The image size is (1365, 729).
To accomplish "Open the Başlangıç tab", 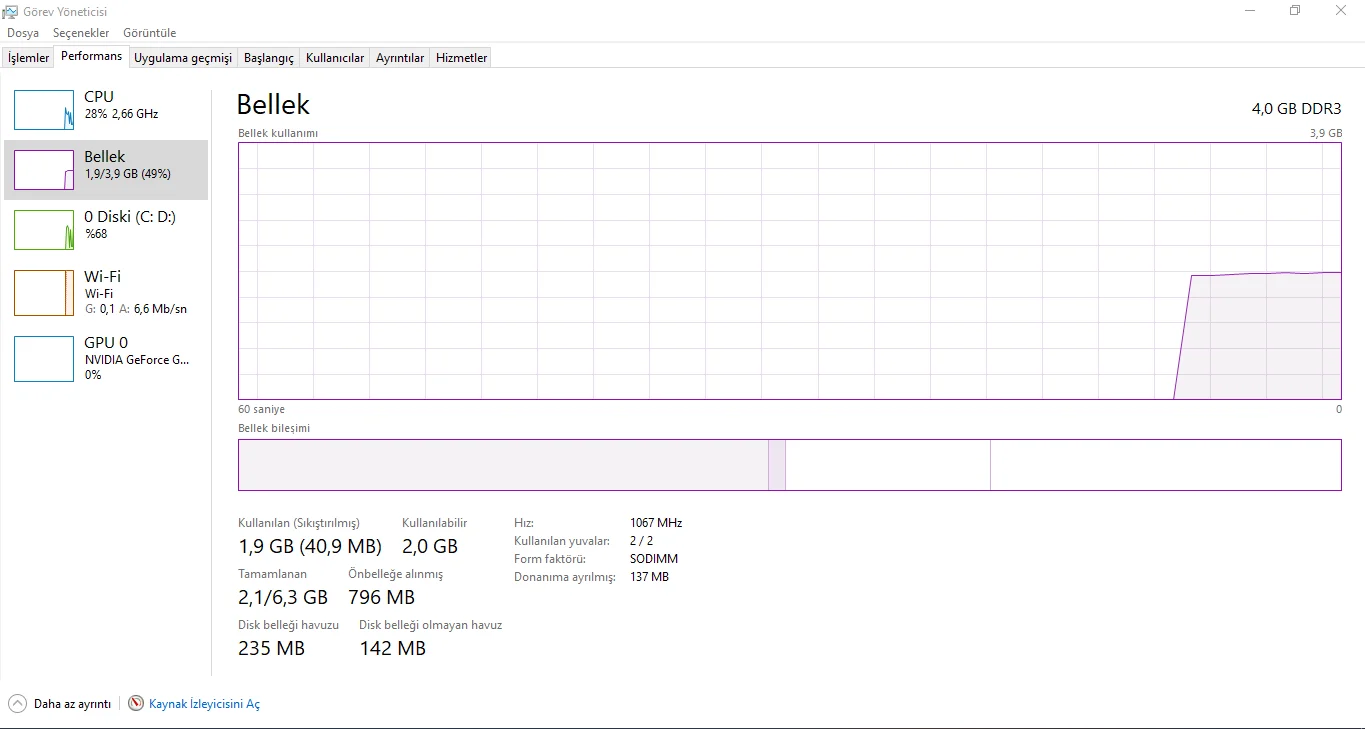I will click(x=268, y=57).
